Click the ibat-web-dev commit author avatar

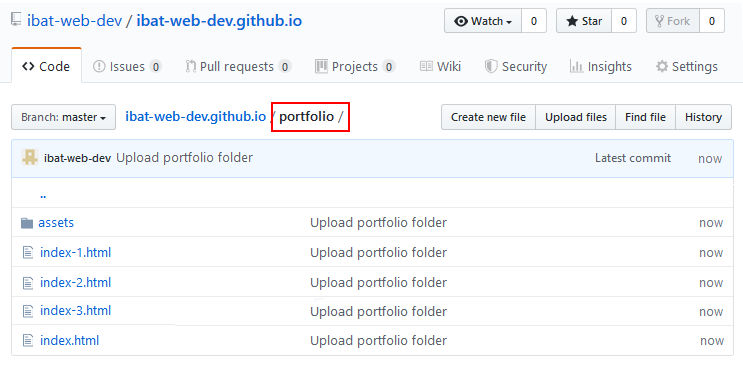point(30,158)
